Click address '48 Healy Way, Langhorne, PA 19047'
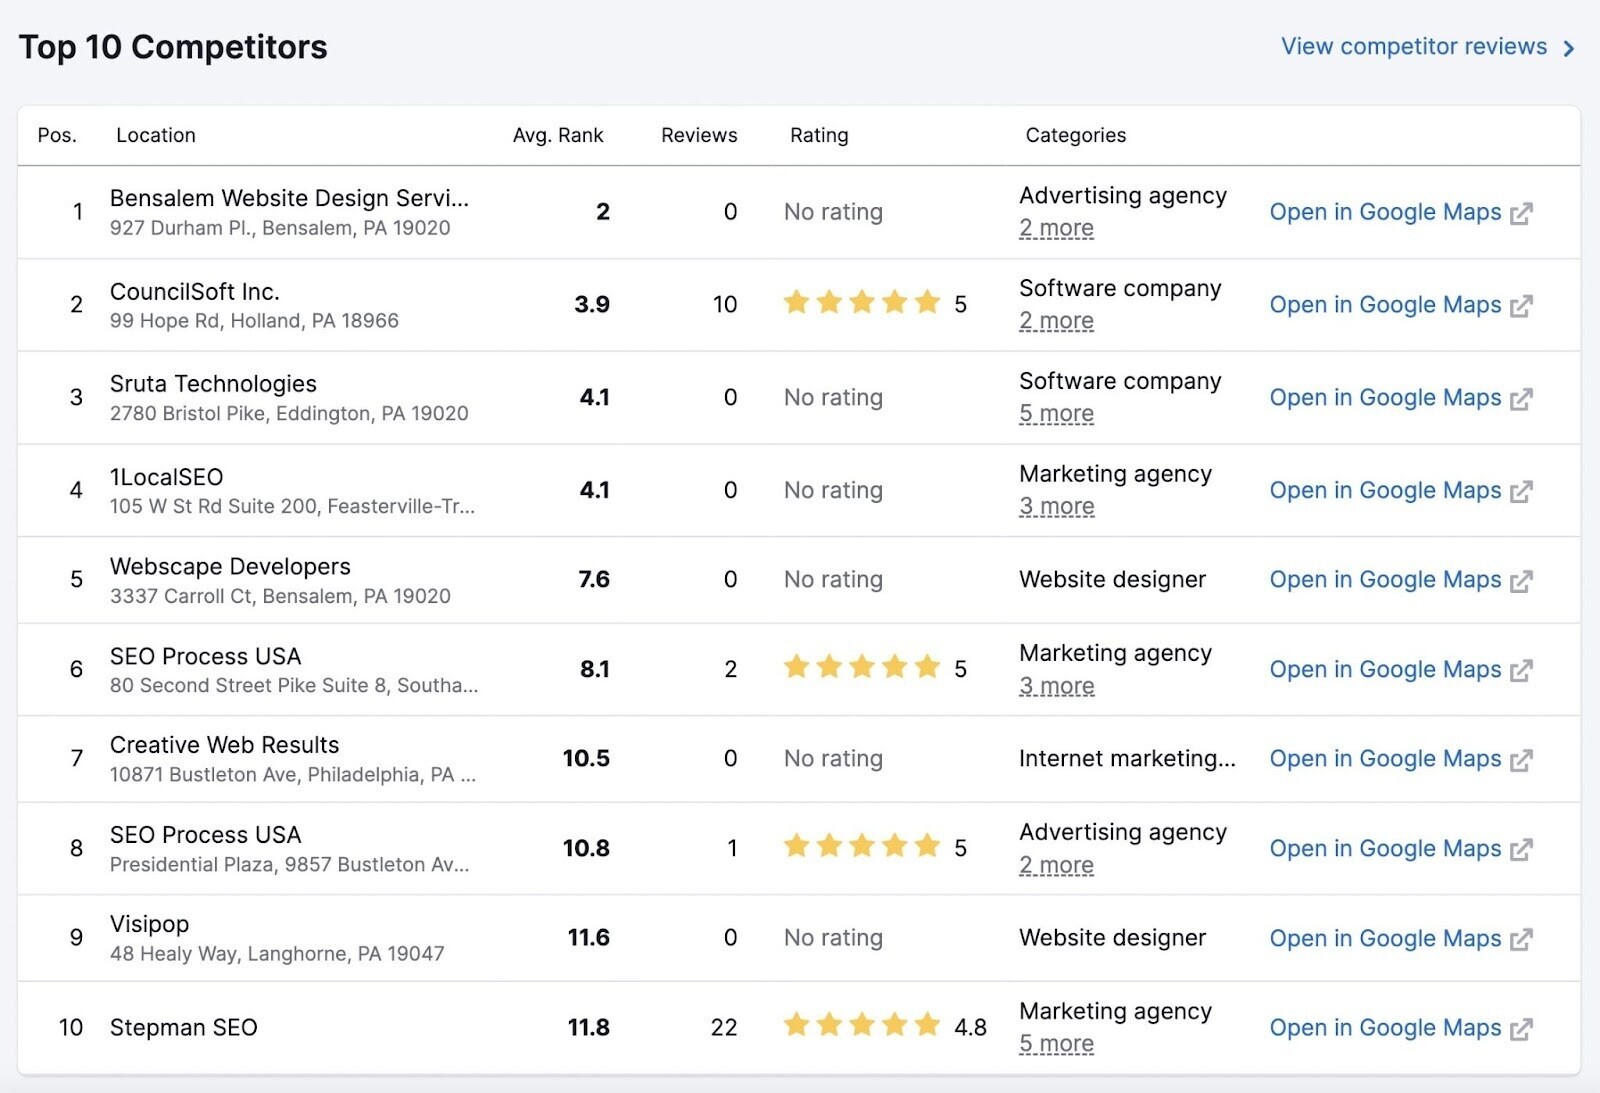 coord(277,954)
